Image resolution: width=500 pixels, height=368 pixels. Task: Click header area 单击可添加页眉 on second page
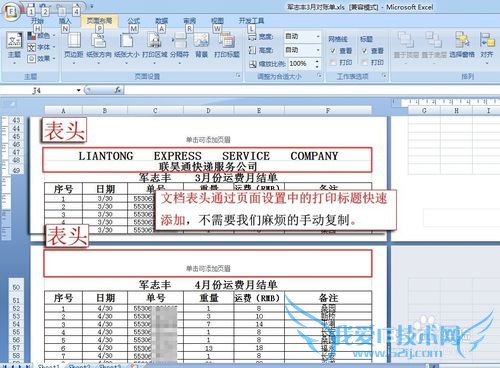pyautogui.click(x=208, y=268)
